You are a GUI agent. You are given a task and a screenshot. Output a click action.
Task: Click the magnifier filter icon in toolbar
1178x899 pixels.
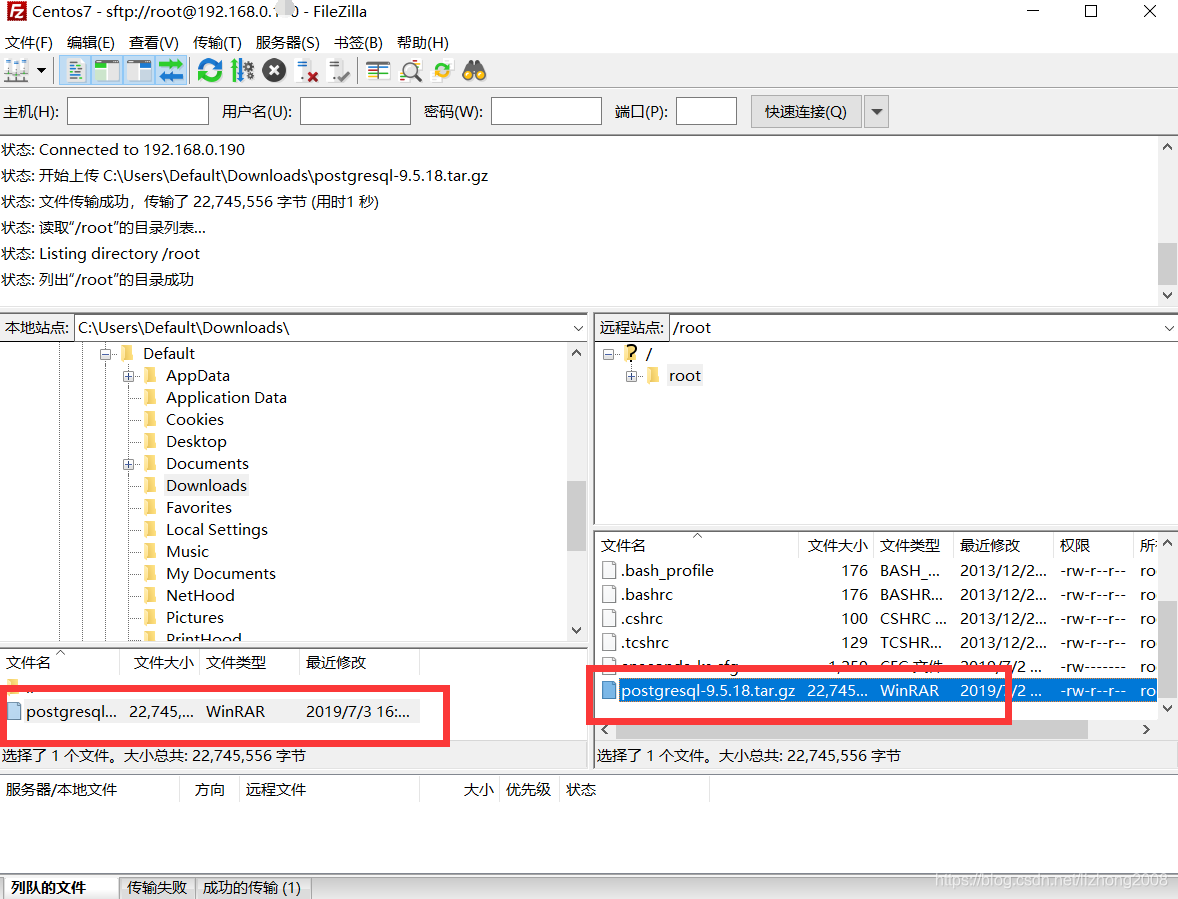410,71
